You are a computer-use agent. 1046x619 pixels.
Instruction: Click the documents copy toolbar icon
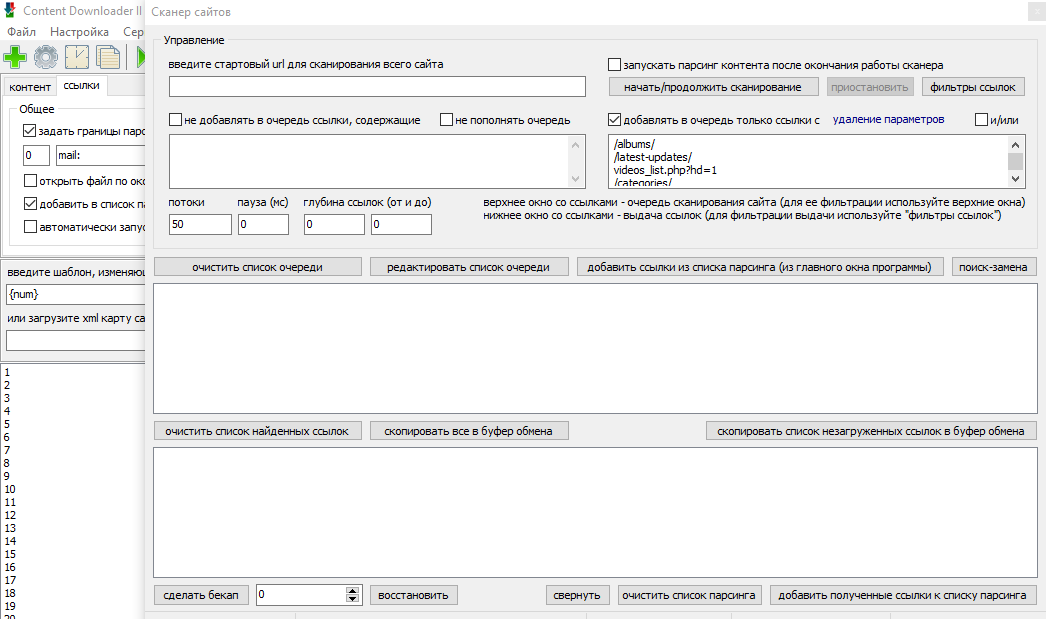(x=106, y=57)
